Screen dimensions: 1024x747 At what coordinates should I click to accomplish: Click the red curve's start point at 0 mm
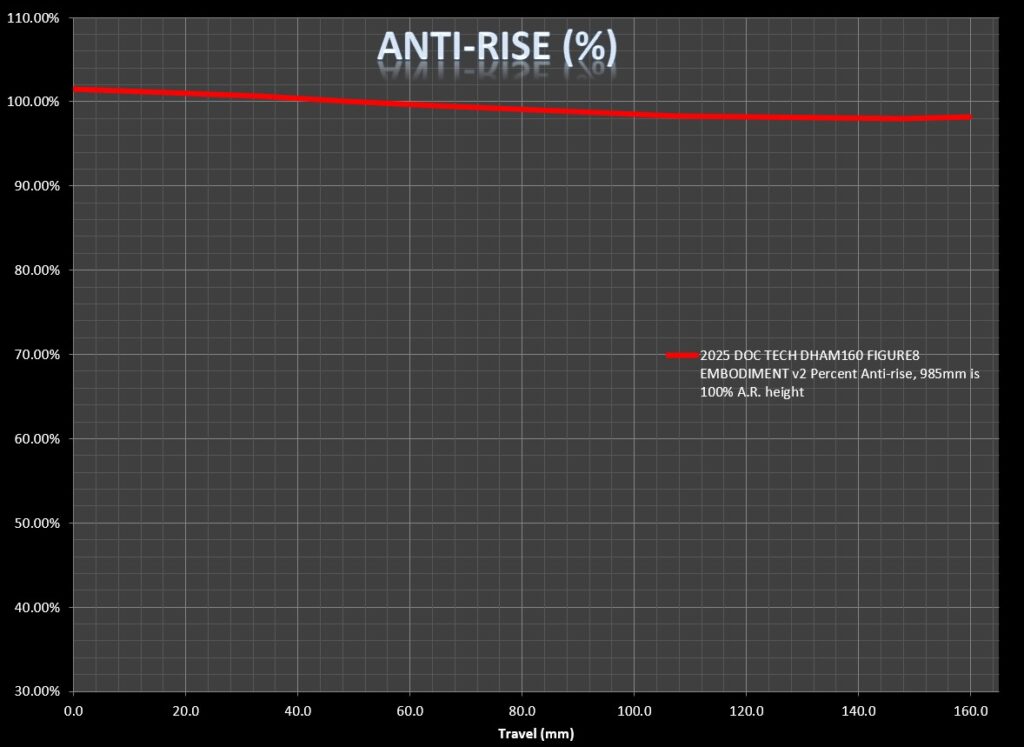coord(75,90)
